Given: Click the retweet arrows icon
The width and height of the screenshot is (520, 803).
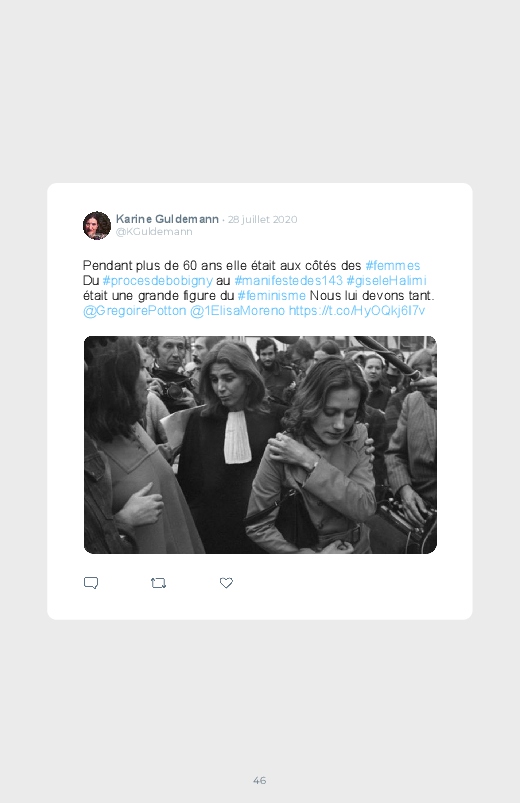Looking at the screenshot, I should click(x=158, y=583).
